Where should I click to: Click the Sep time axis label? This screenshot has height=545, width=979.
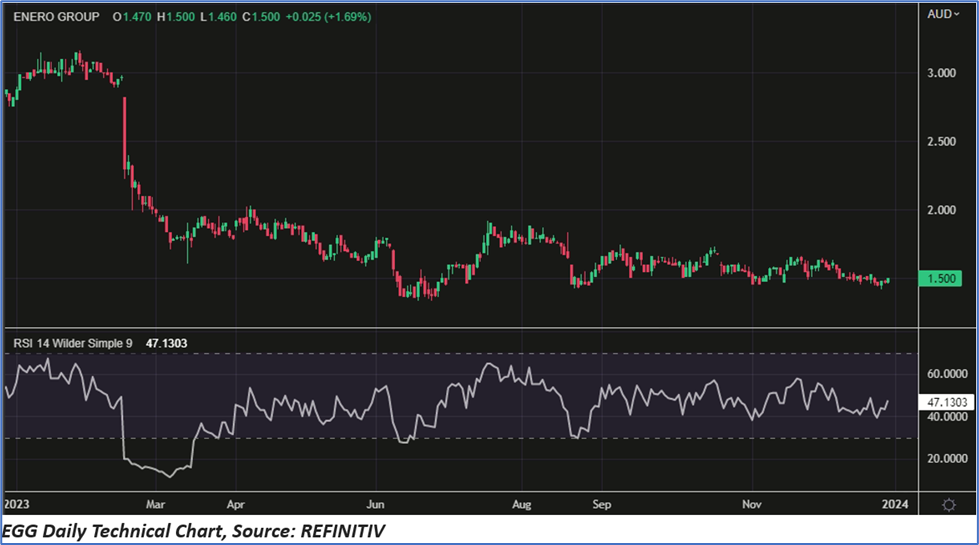601,504
